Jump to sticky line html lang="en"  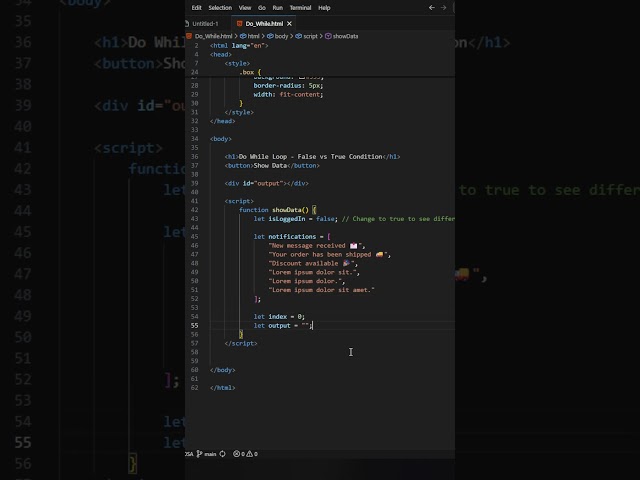[x=239, y=45]
